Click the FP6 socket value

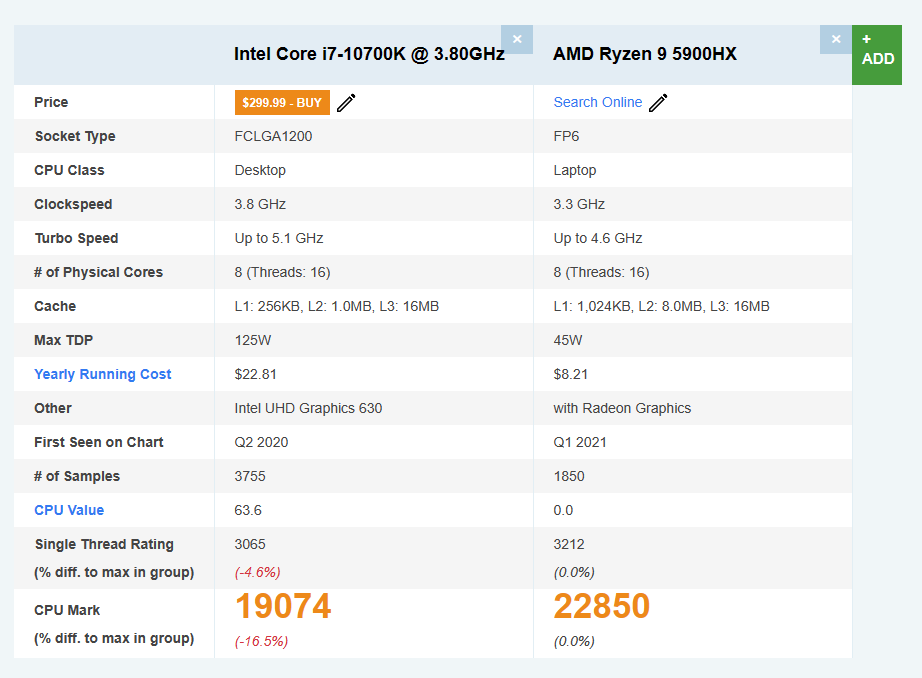566,136
